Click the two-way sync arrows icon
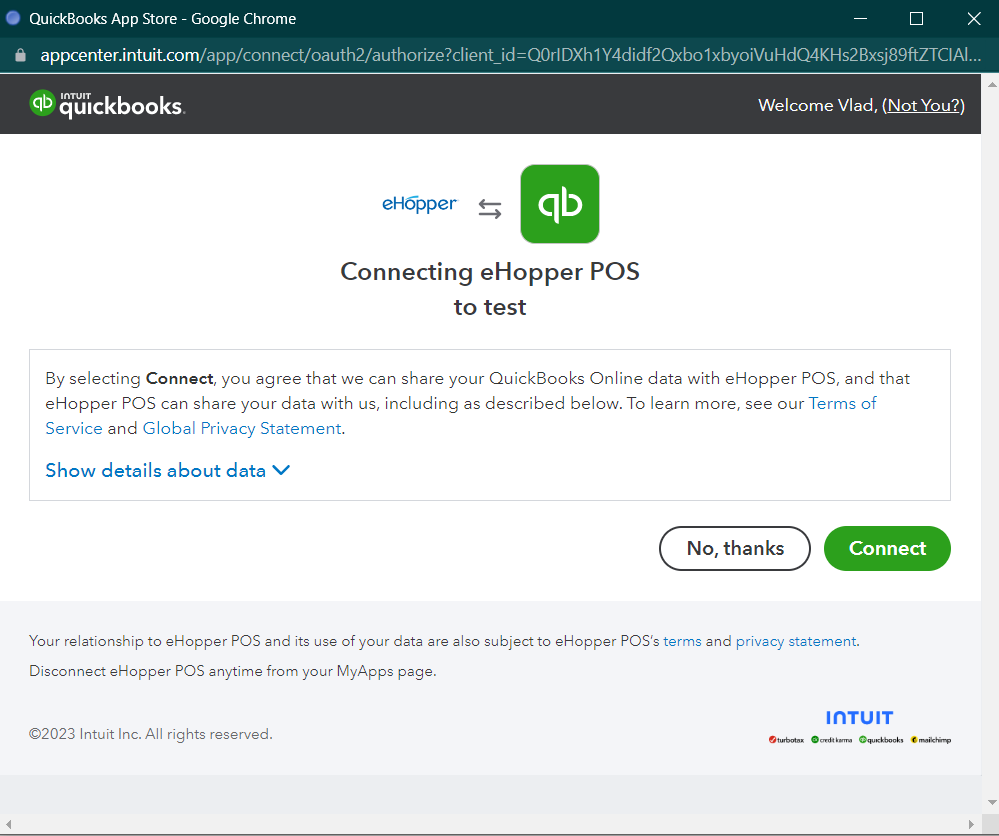This screenshot has width=999, height=836. click(490, 209)
